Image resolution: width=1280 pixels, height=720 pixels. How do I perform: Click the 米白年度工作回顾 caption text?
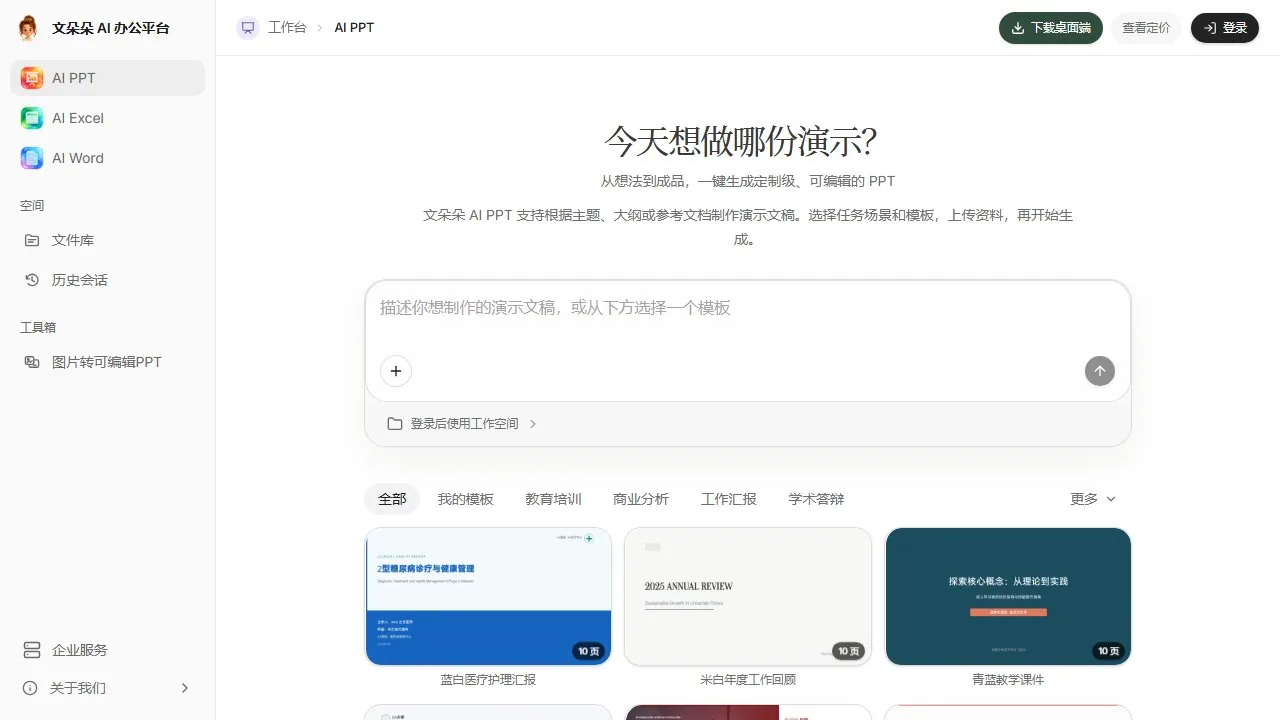pyautogui.click(x=748, y=680)
